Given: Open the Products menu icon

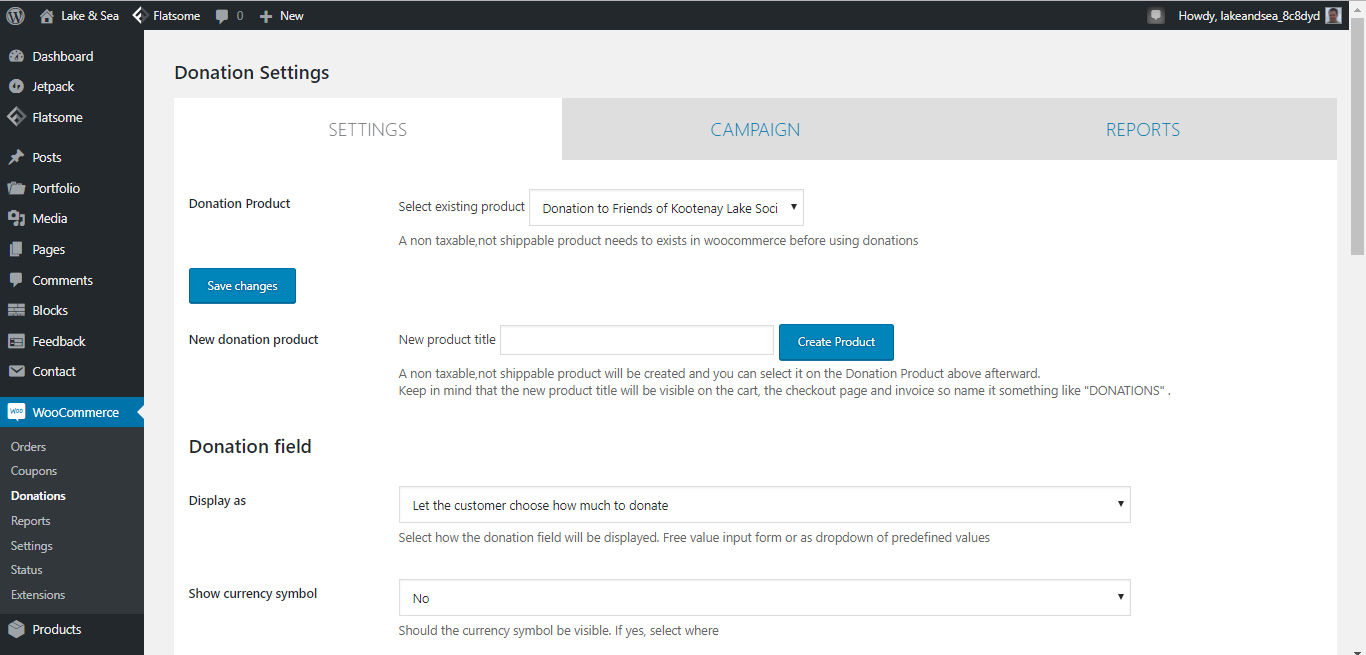Looking at the screenshot, I should 16,629.
